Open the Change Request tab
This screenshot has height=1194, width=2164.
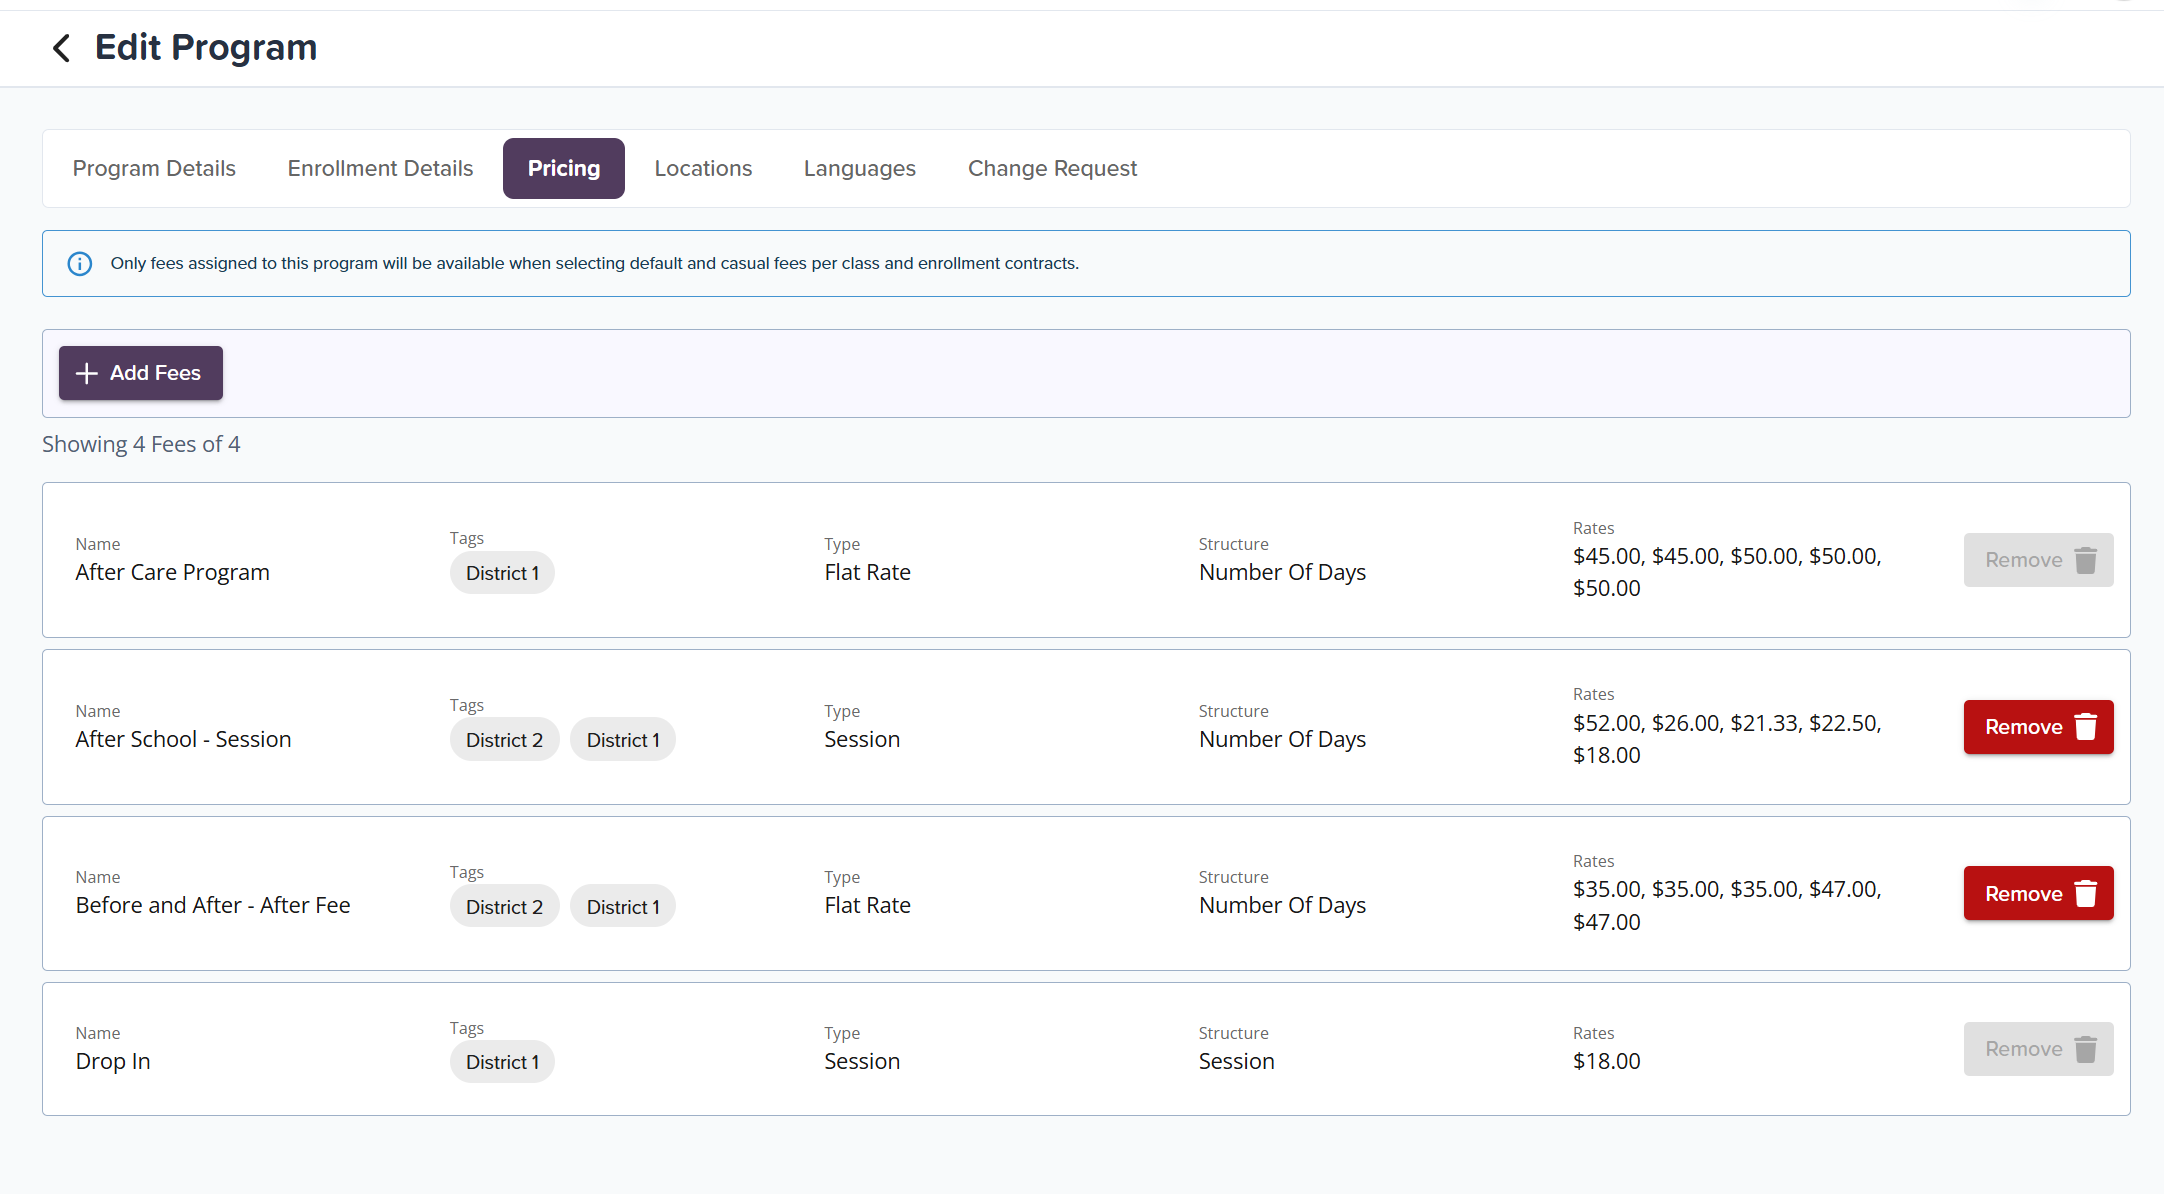click(1052, 168)
